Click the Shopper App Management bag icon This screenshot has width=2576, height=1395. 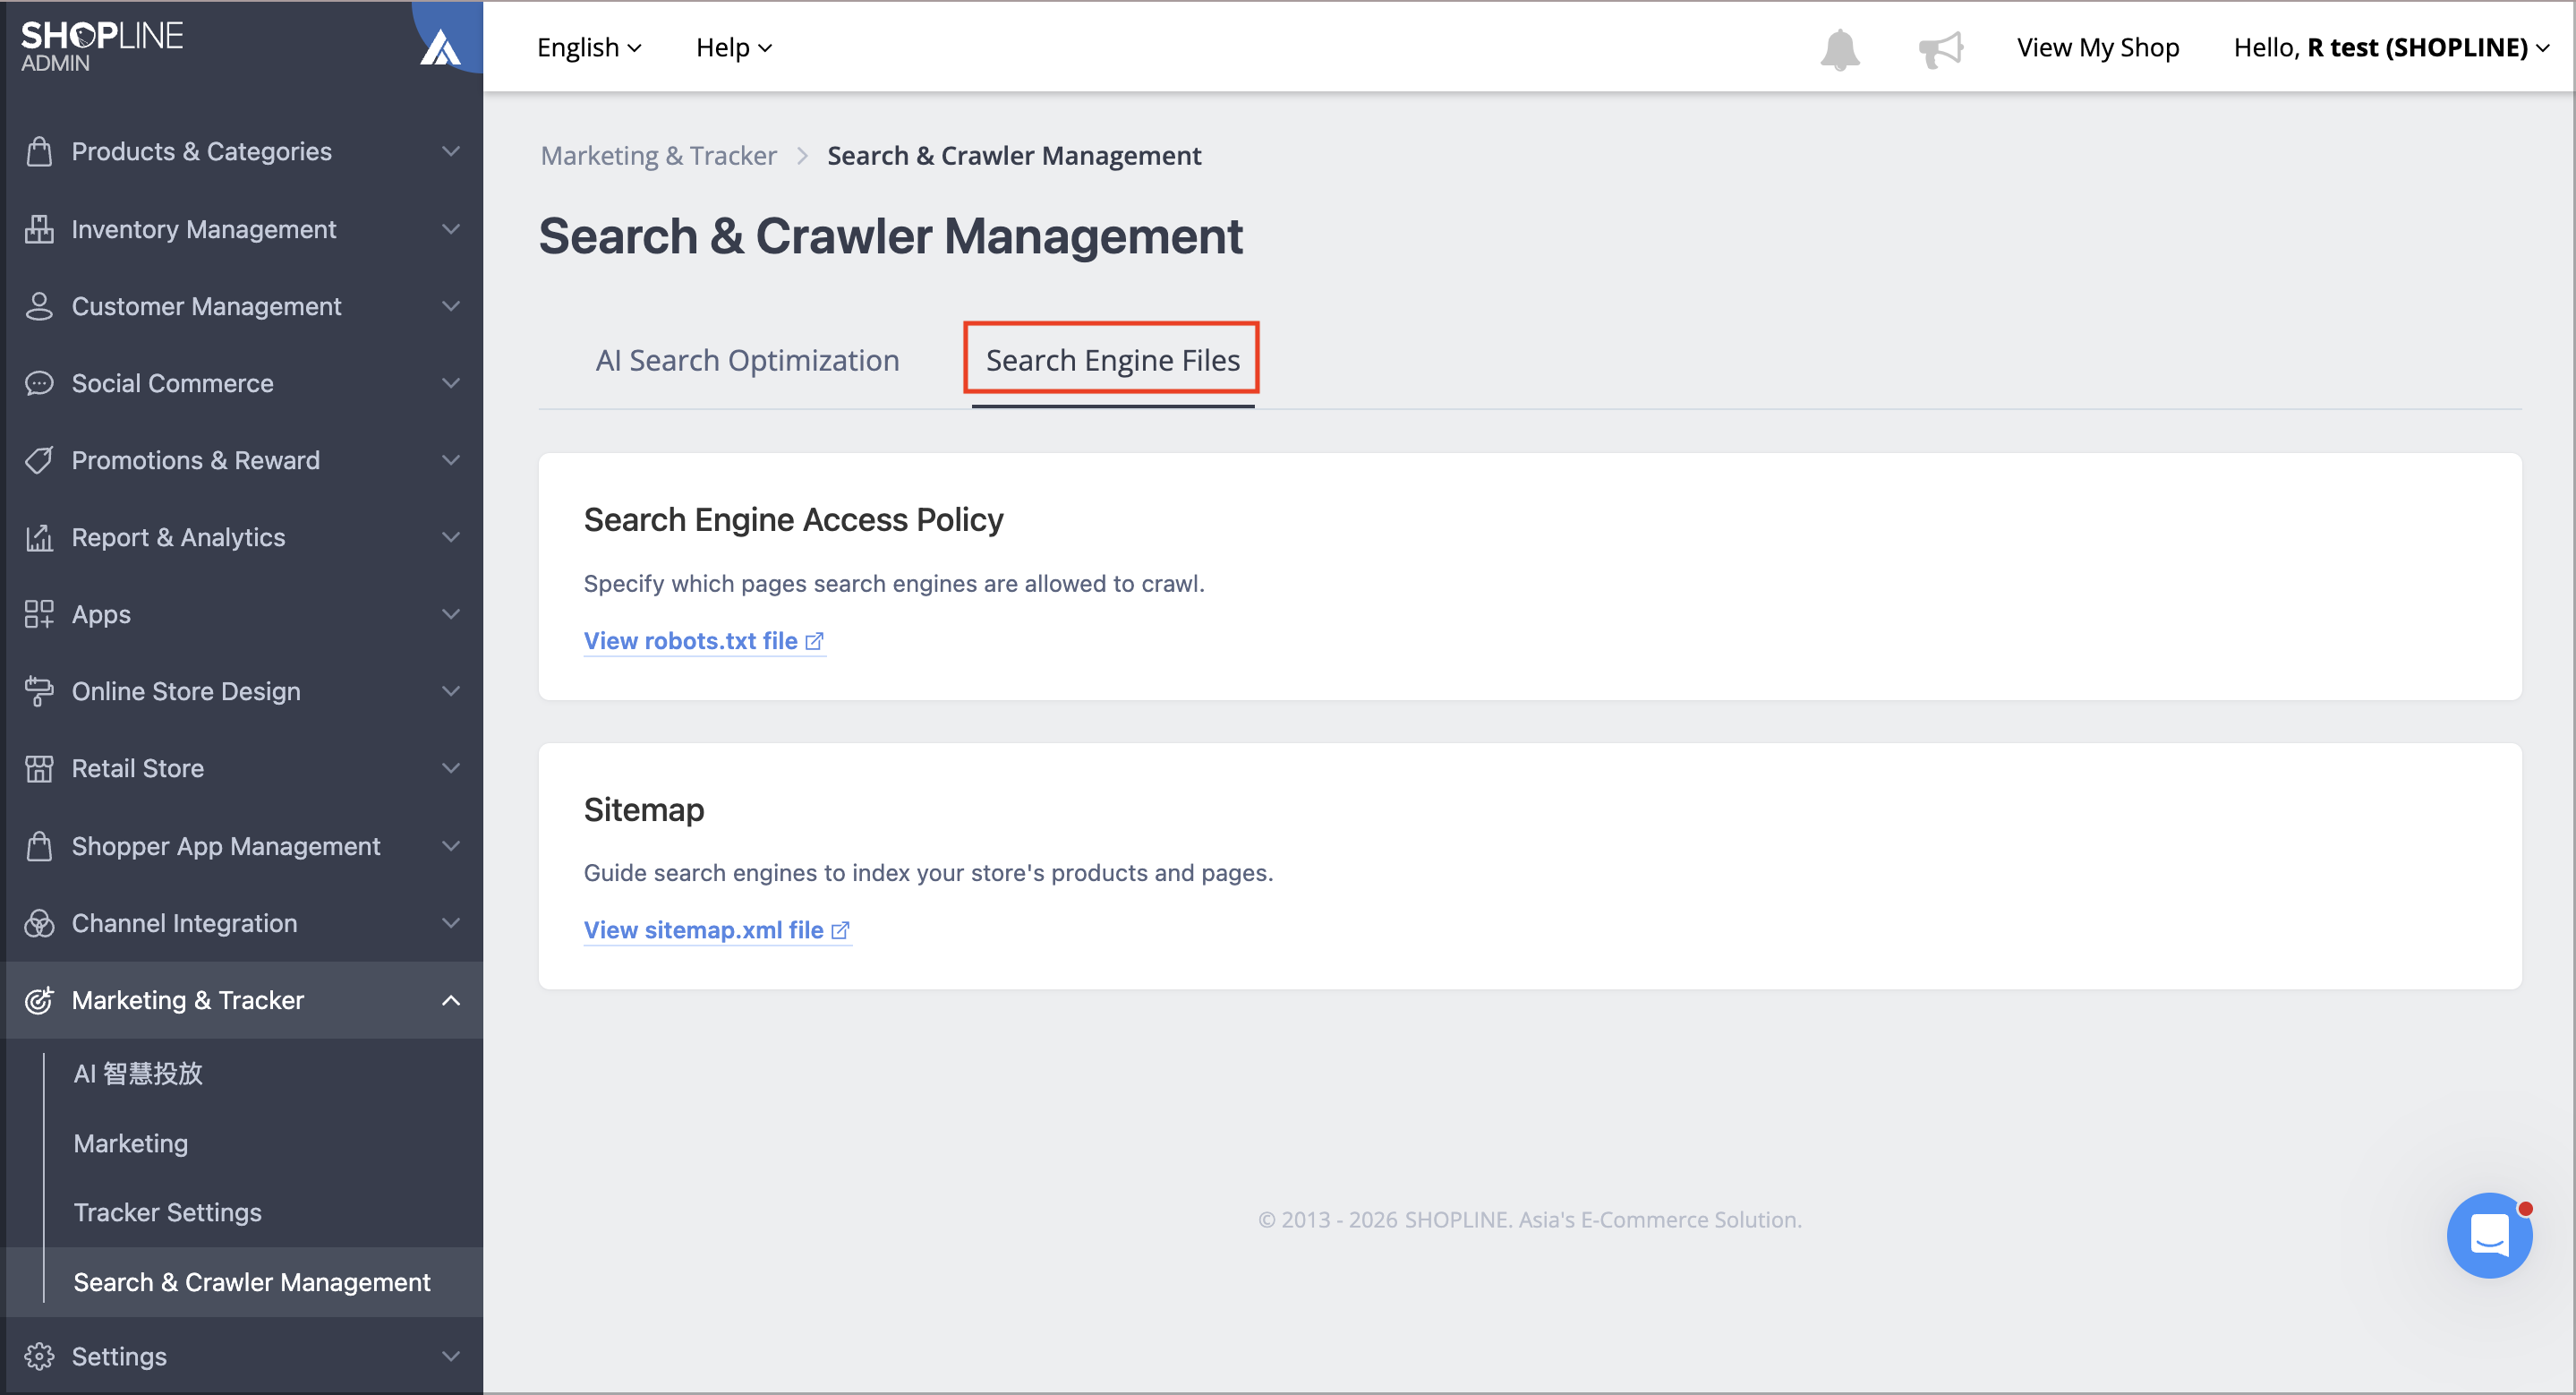click(x=39, y=846)
